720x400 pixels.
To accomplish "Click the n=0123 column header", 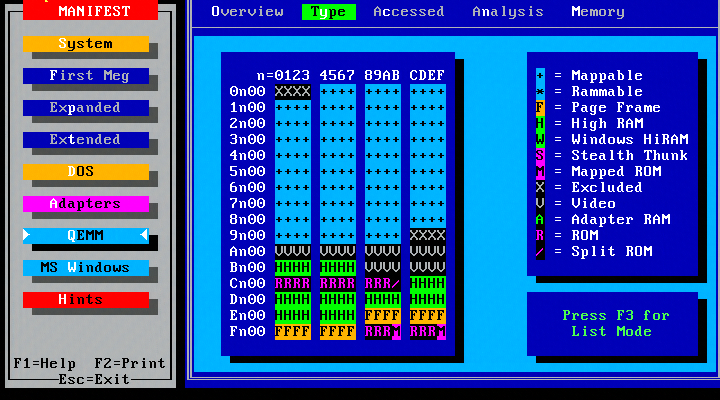I will pyautogui.click(x=283, y=75).
